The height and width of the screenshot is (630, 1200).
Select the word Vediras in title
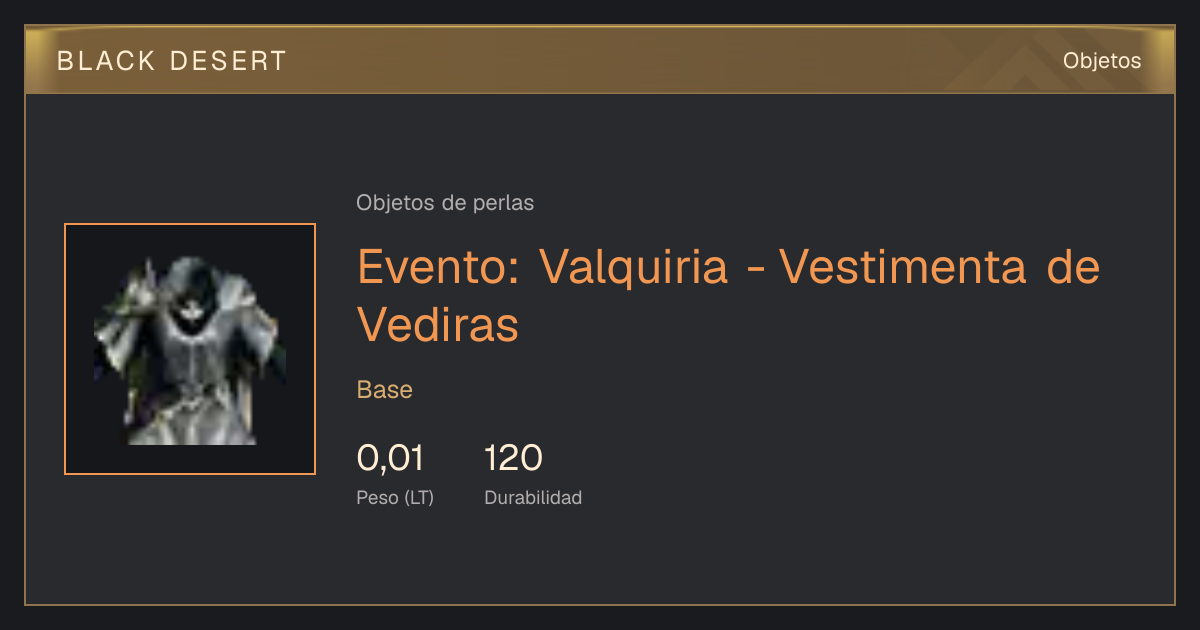[438, 323]
